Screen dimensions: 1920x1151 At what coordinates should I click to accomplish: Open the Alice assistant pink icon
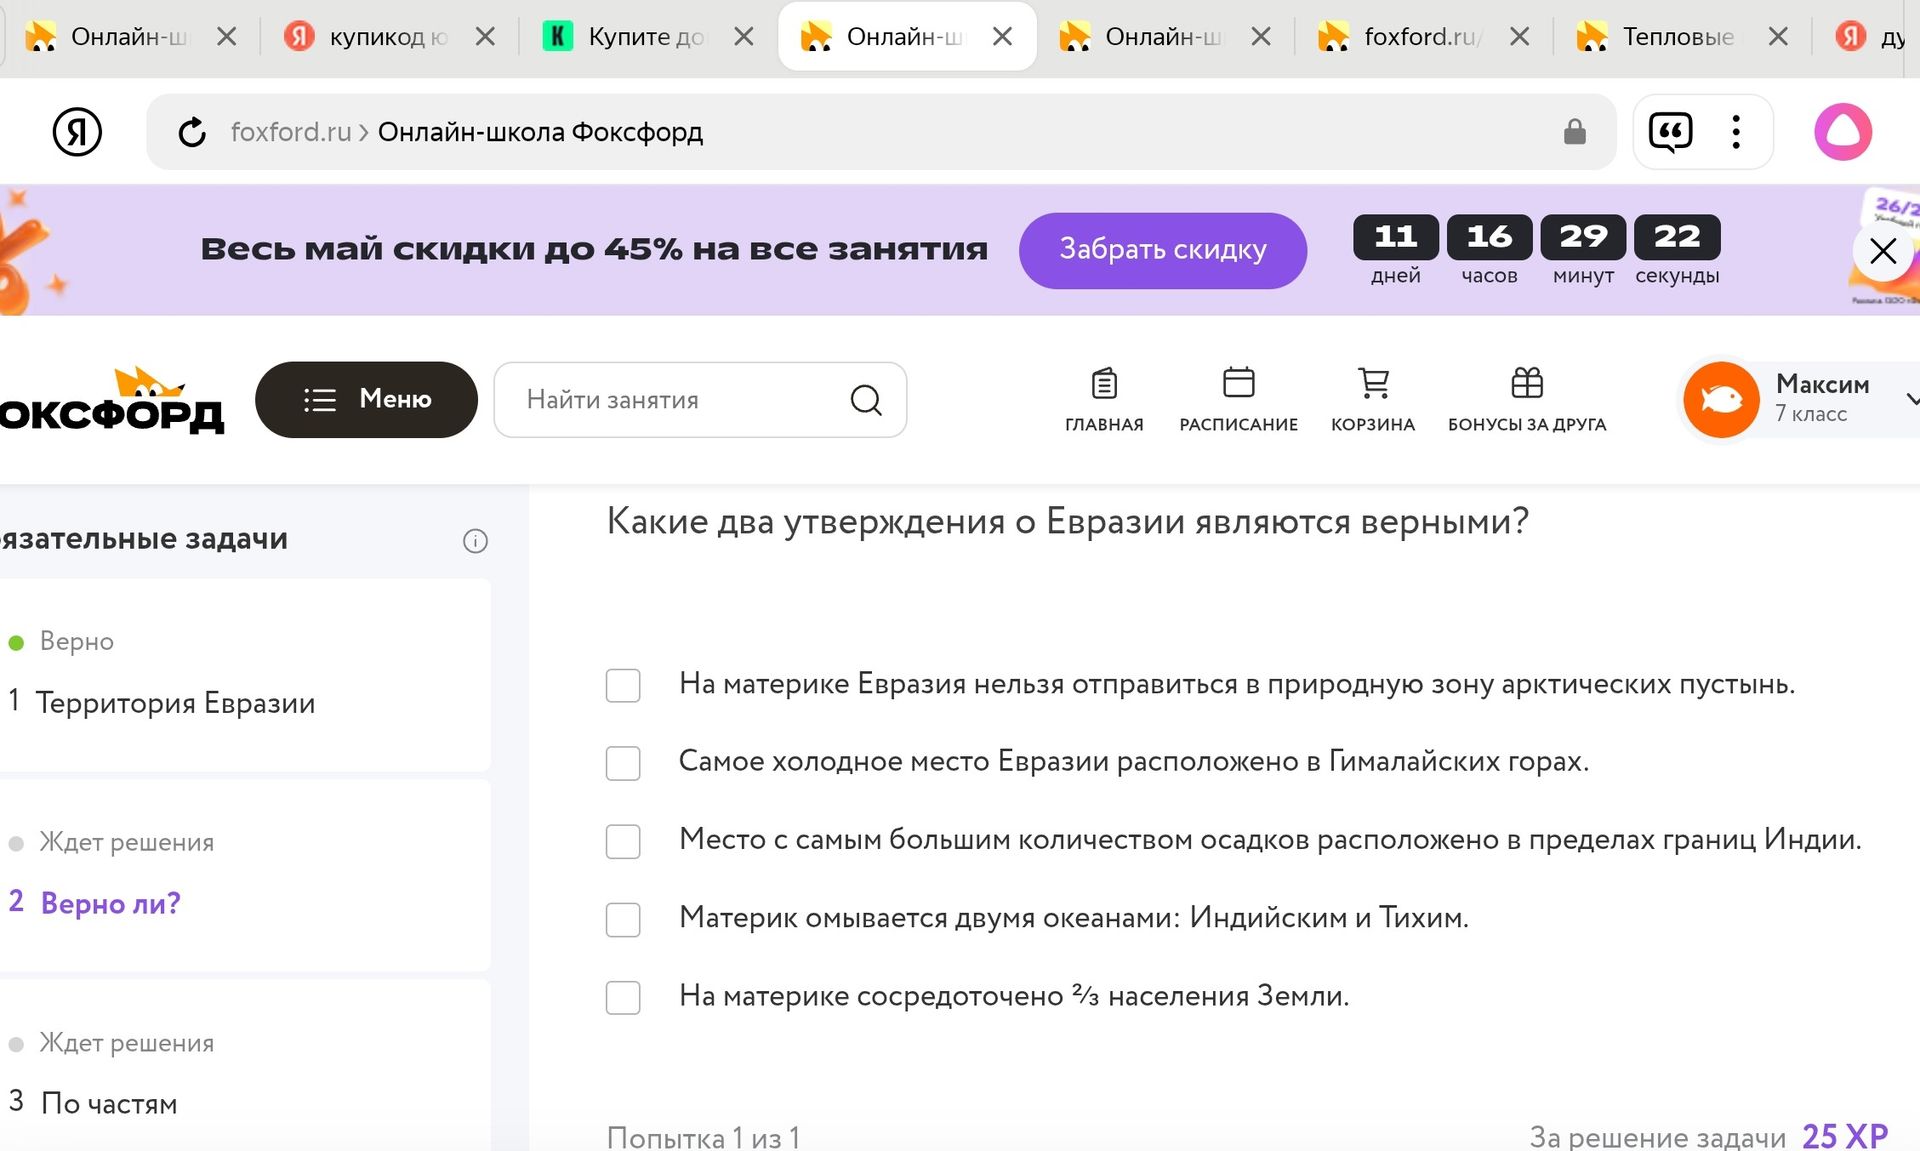[x=1843, y=132]
